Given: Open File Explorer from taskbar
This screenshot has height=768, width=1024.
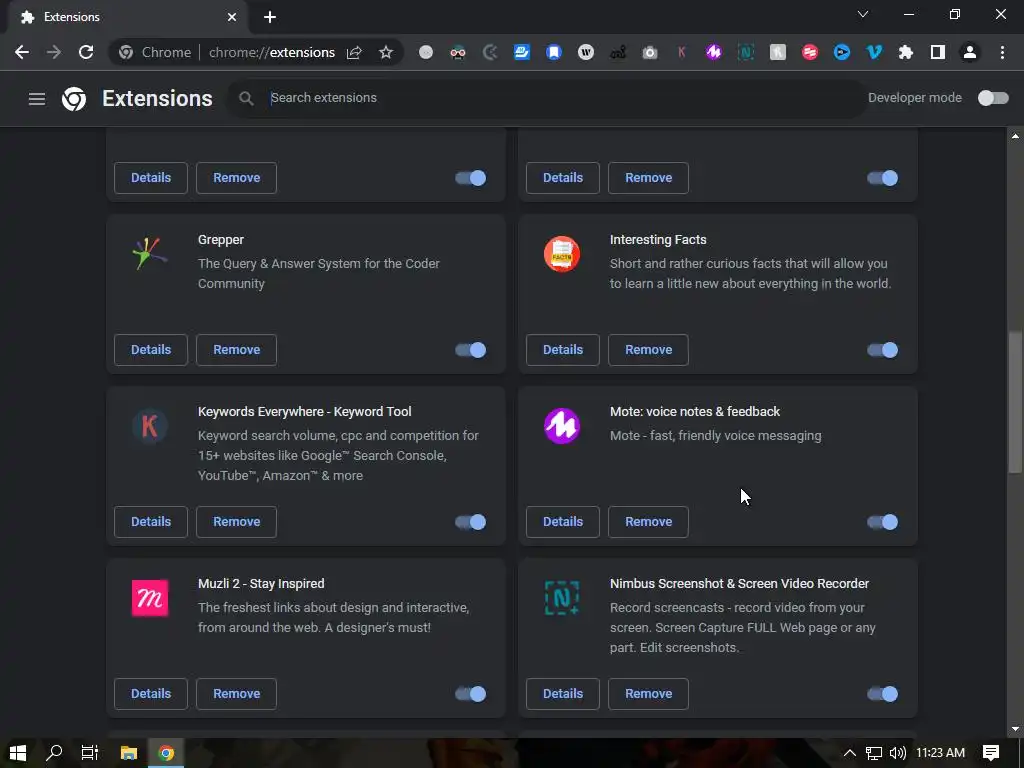Looking at the screenshot, I should pos(129,753).
